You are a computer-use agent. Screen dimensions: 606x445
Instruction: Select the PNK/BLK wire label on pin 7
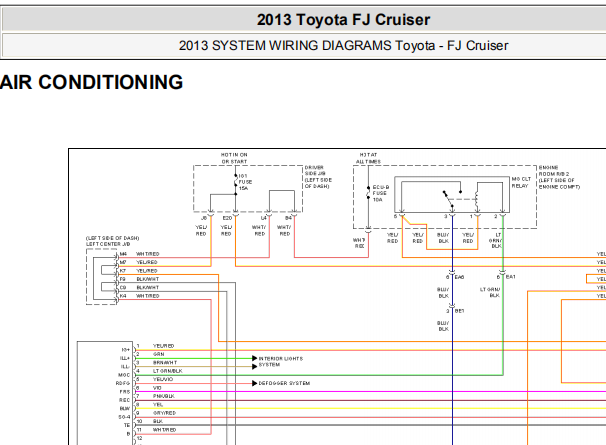coord(164,396)
